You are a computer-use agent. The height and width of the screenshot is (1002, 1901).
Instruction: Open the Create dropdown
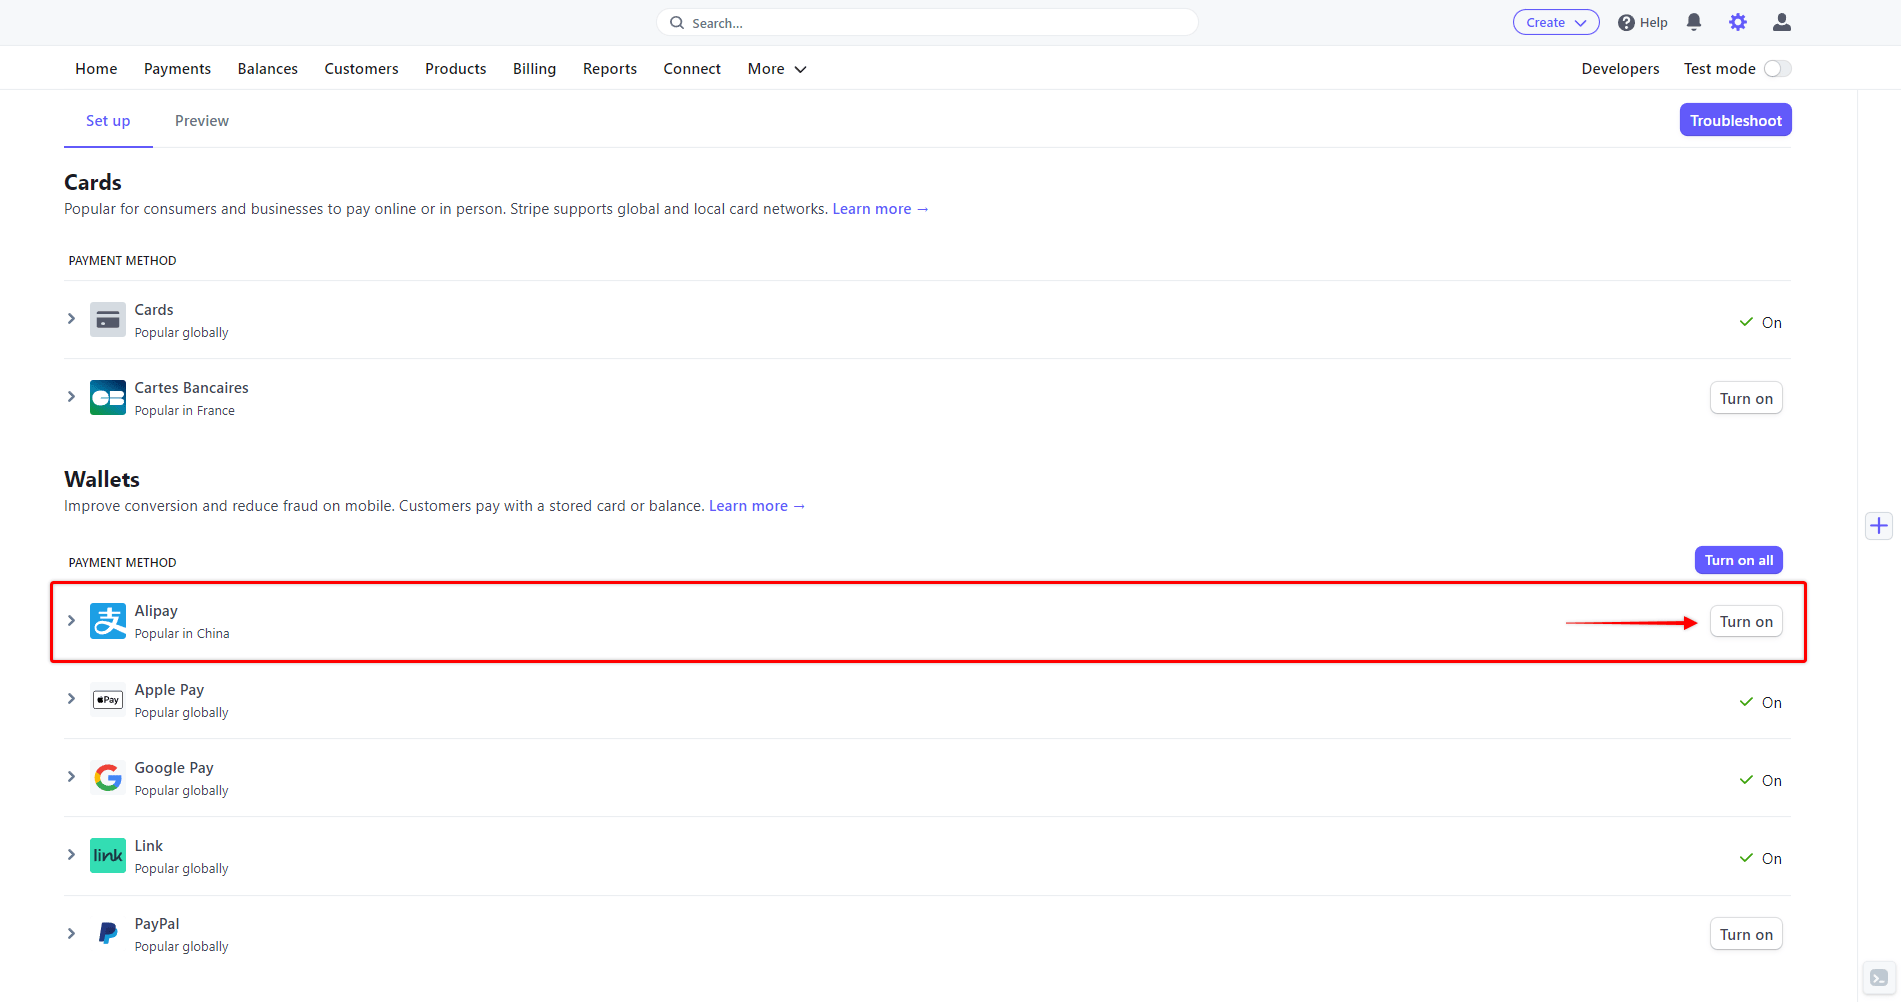(x=1555, y=23)
